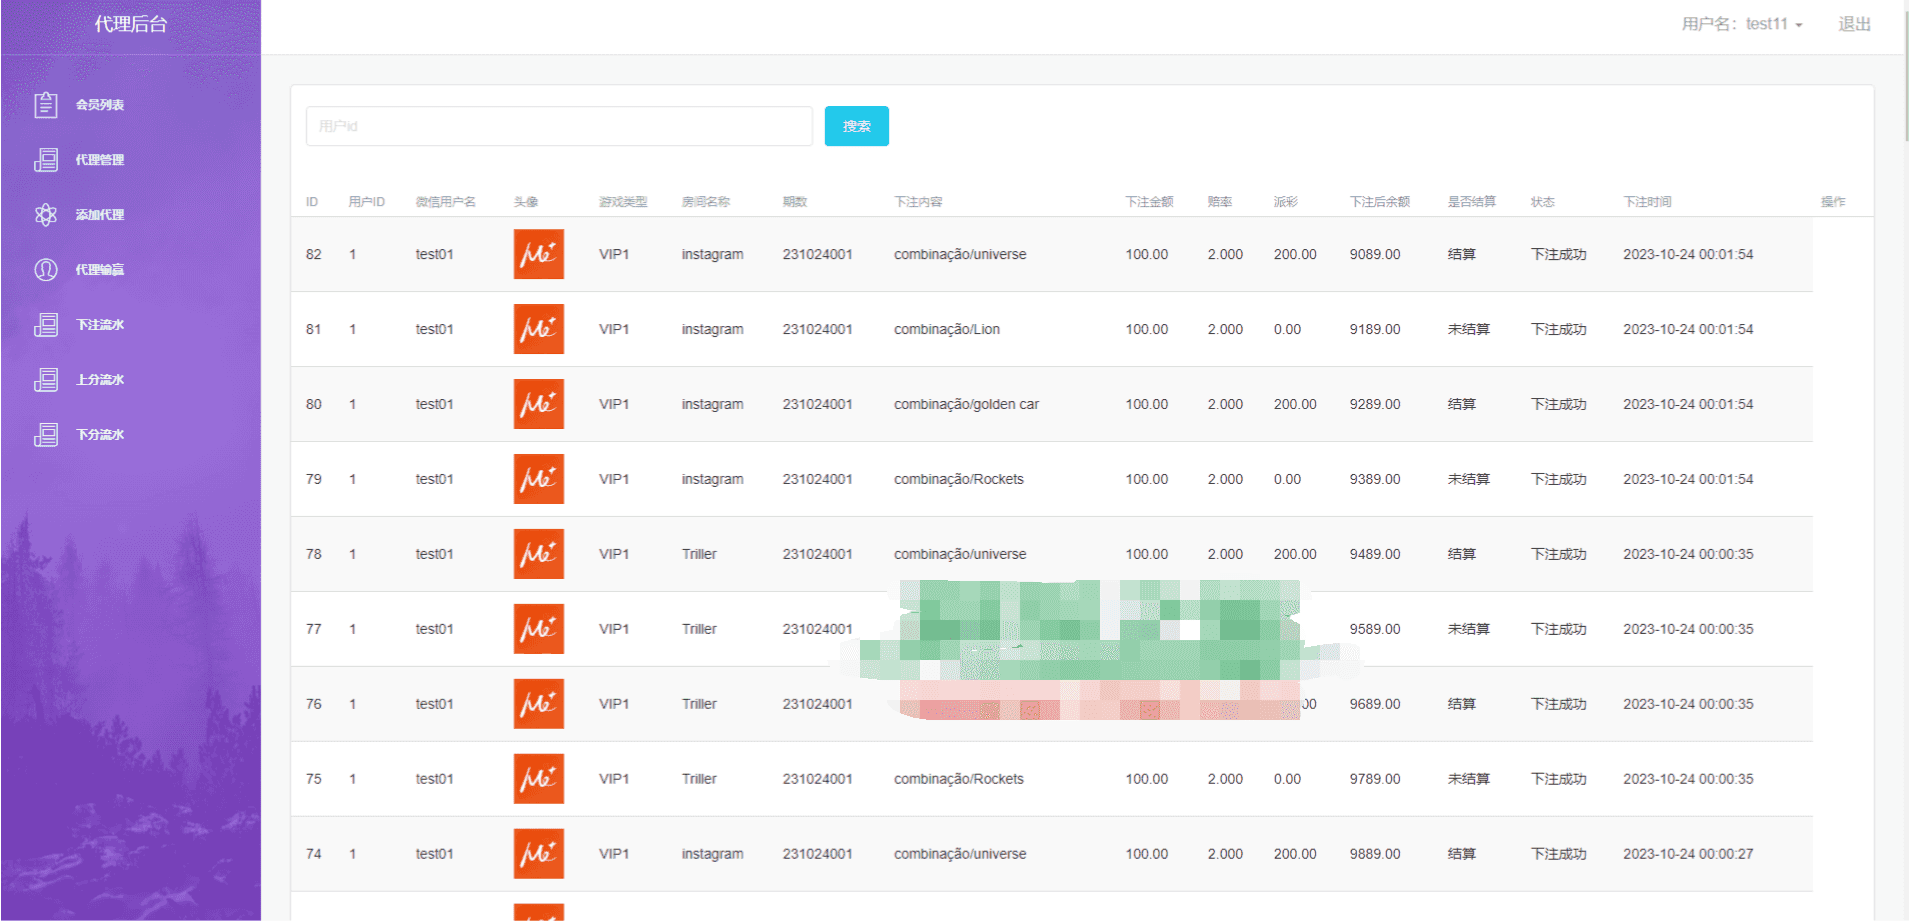Select the 代理输赢 person icon
1910x921 pixels.
[46, 270]
